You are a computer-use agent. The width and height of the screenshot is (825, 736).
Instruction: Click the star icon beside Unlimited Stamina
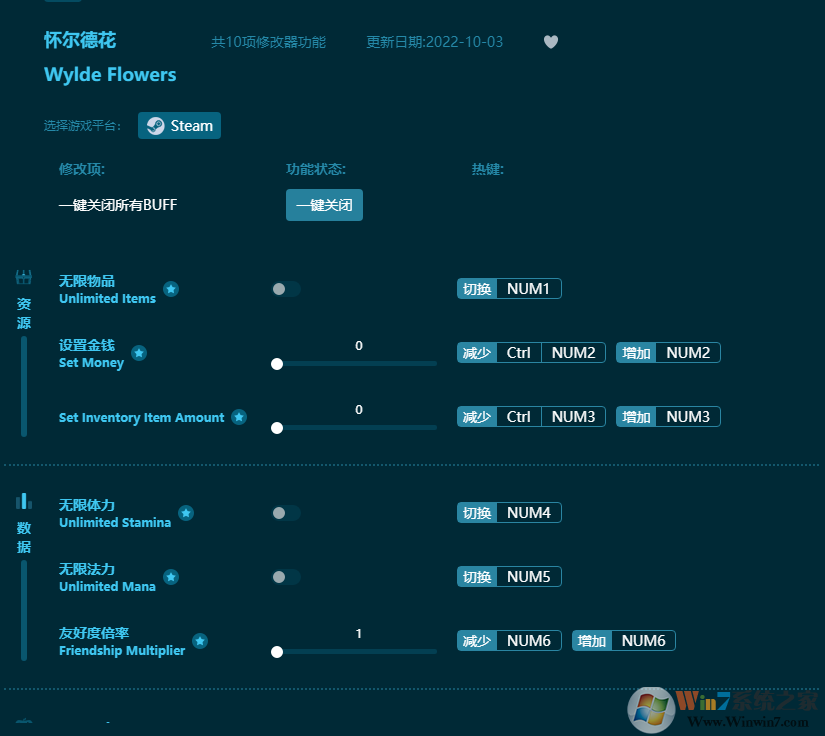[186, 513]
